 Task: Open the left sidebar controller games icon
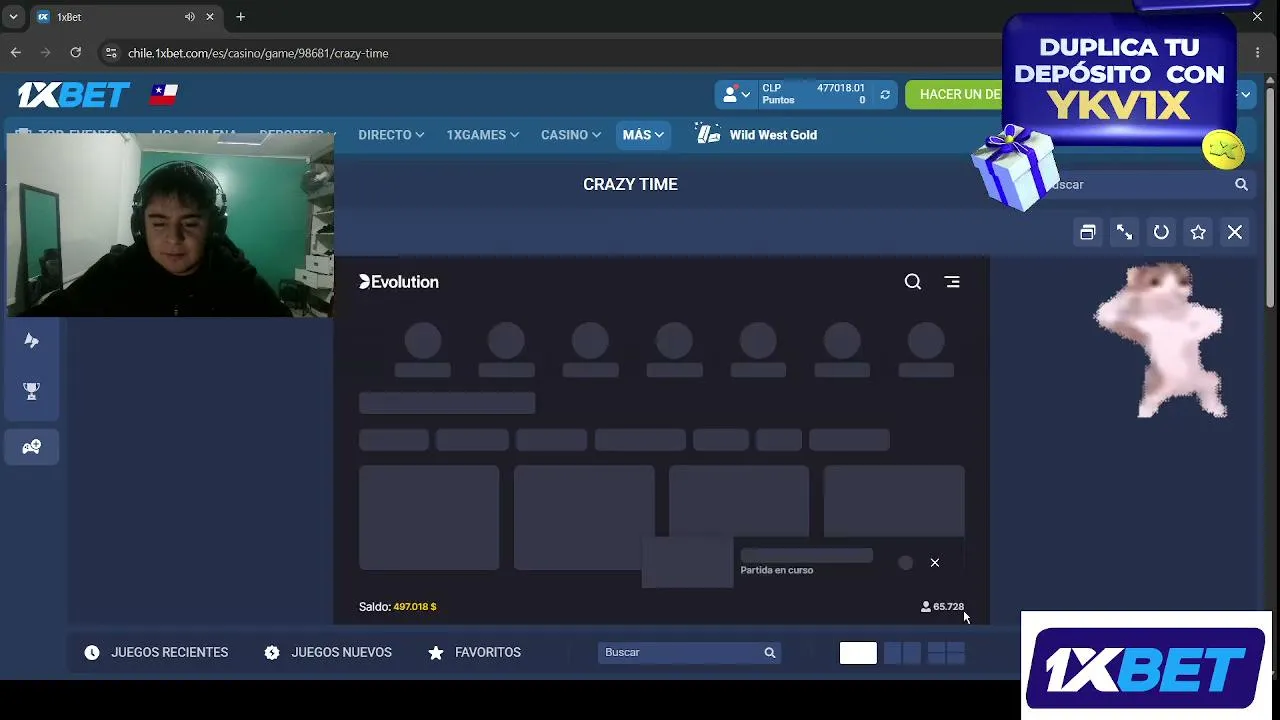coord(32,447)
